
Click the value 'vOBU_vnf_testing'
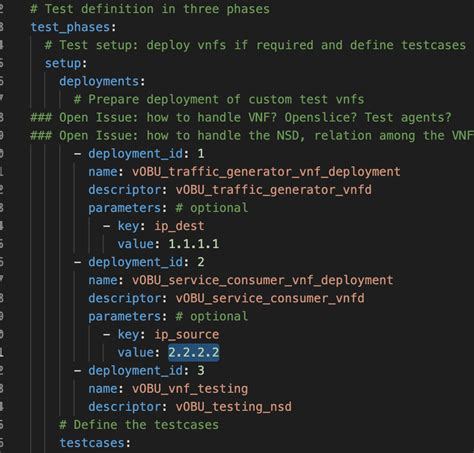pos(190,389)
